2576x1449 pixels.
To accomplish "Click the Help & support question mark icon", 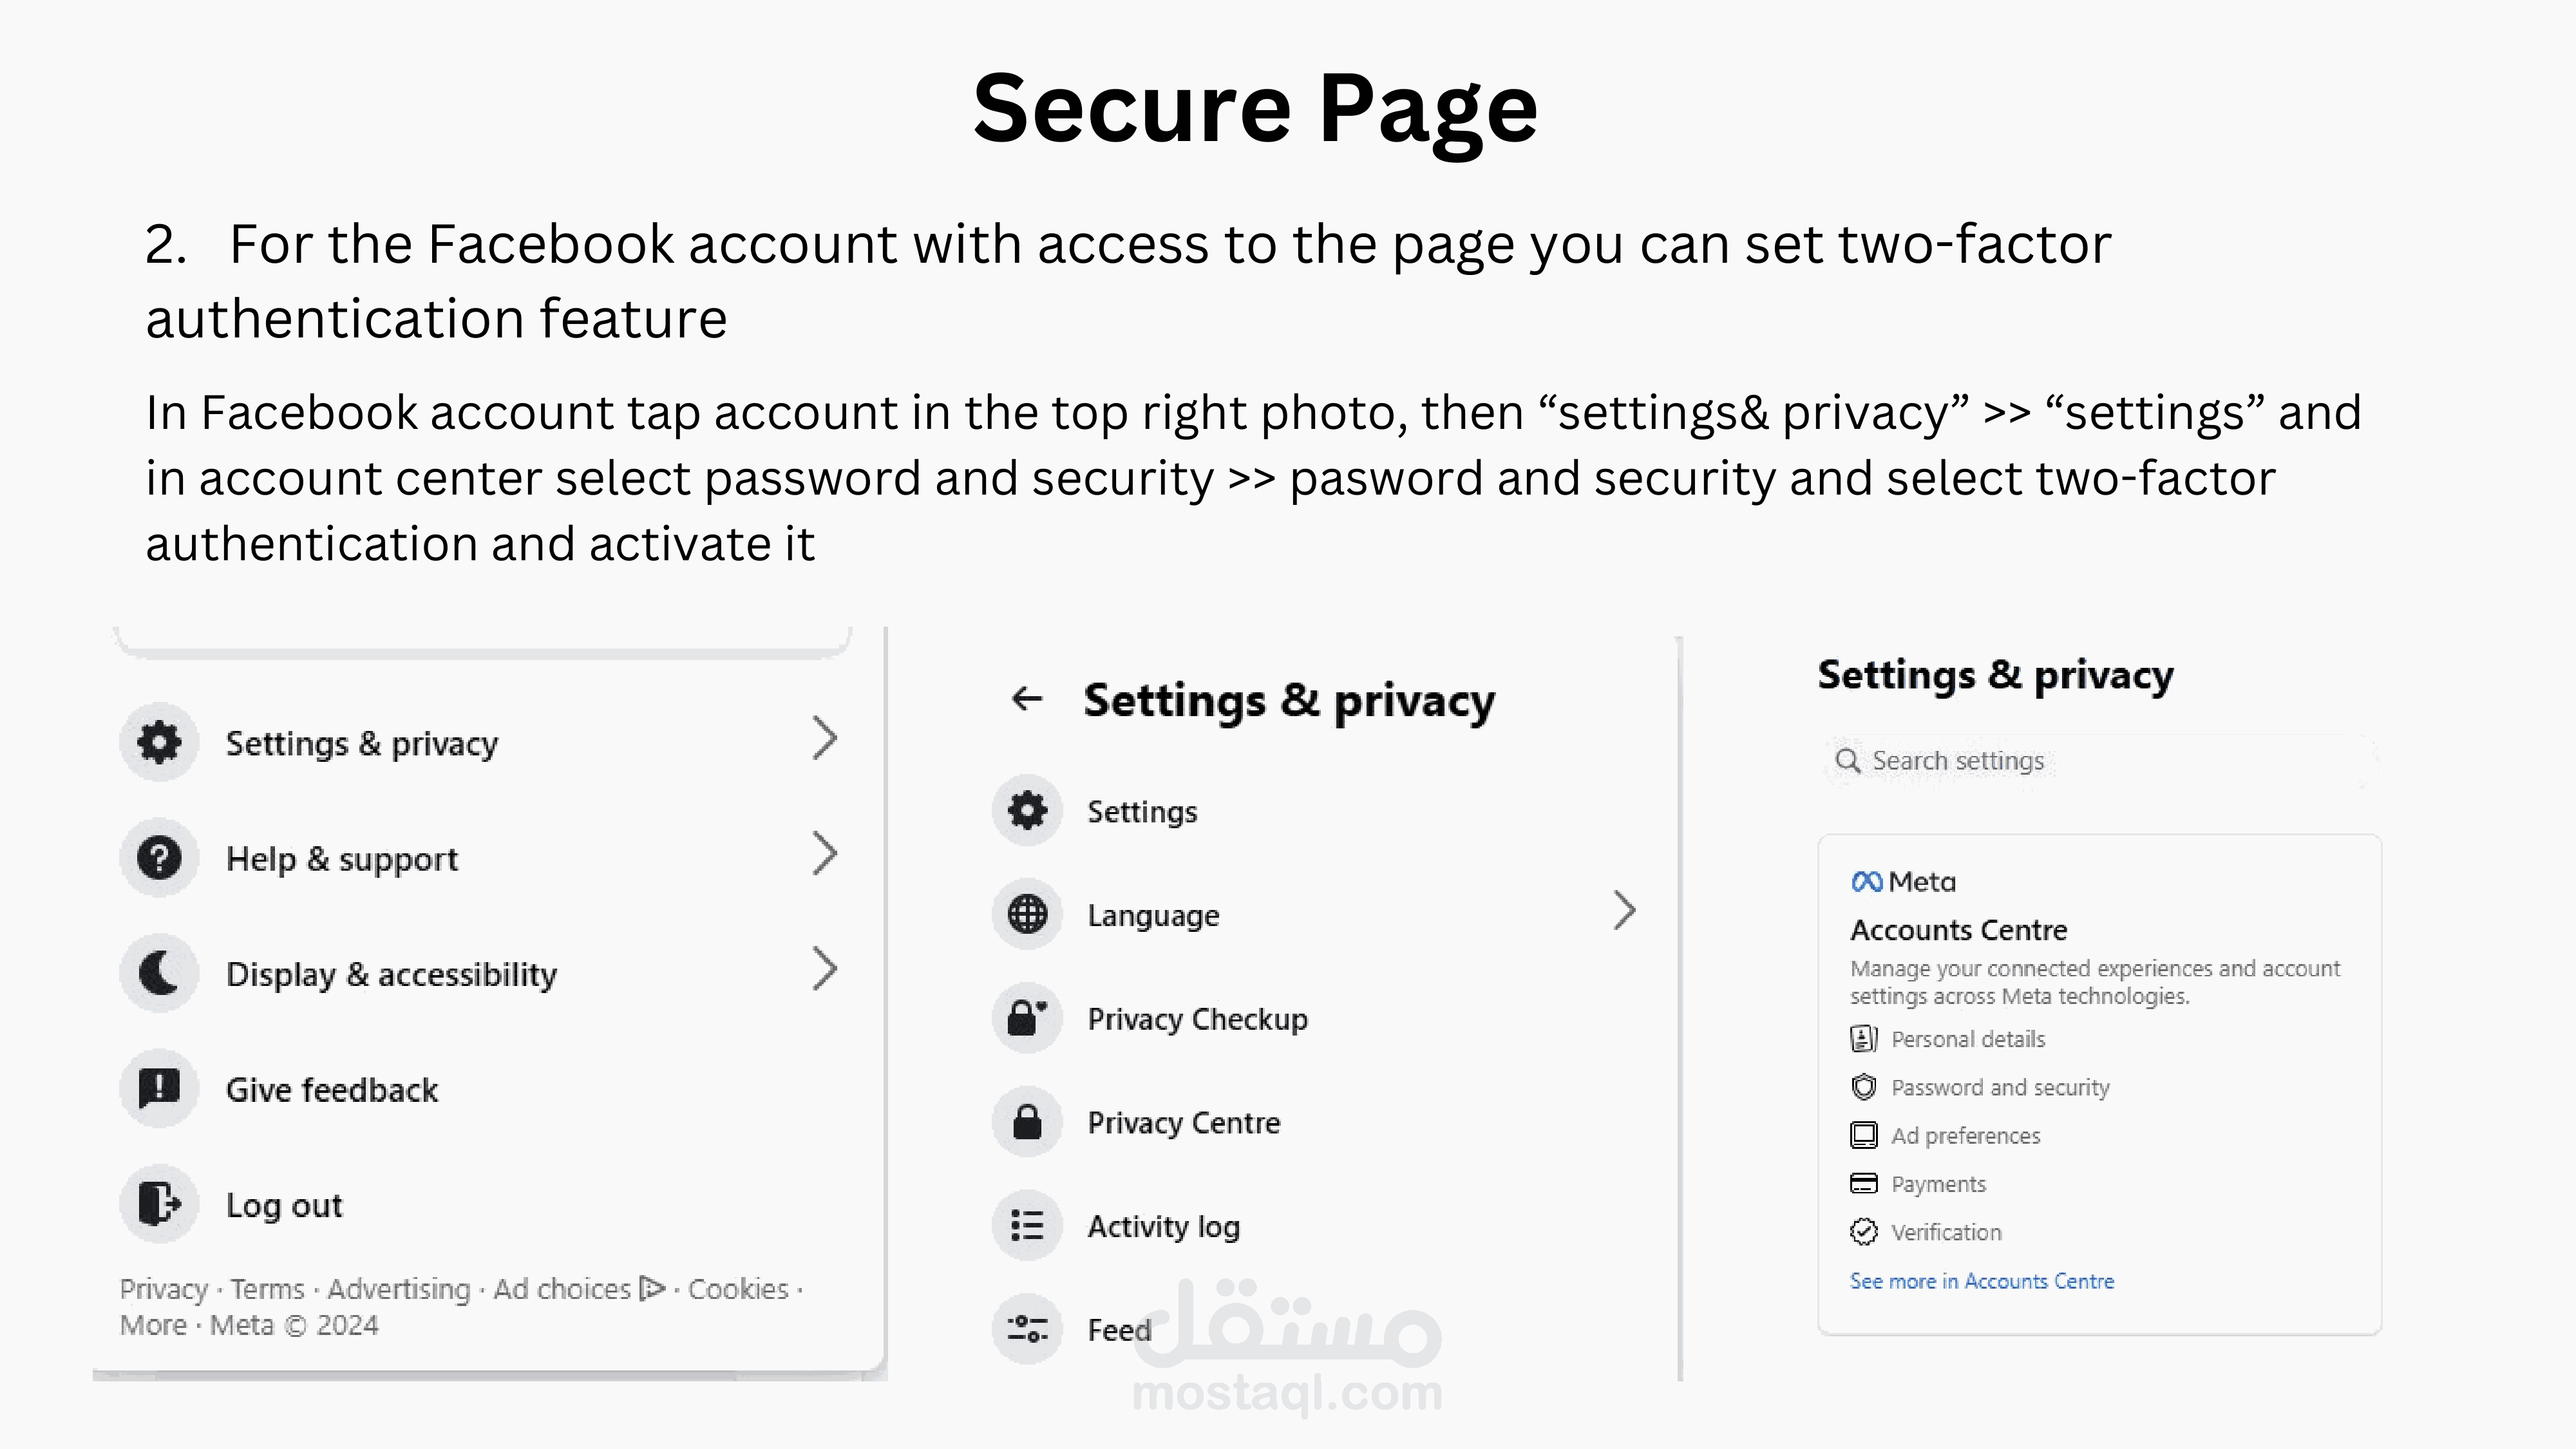I will [x=159, y=858].
